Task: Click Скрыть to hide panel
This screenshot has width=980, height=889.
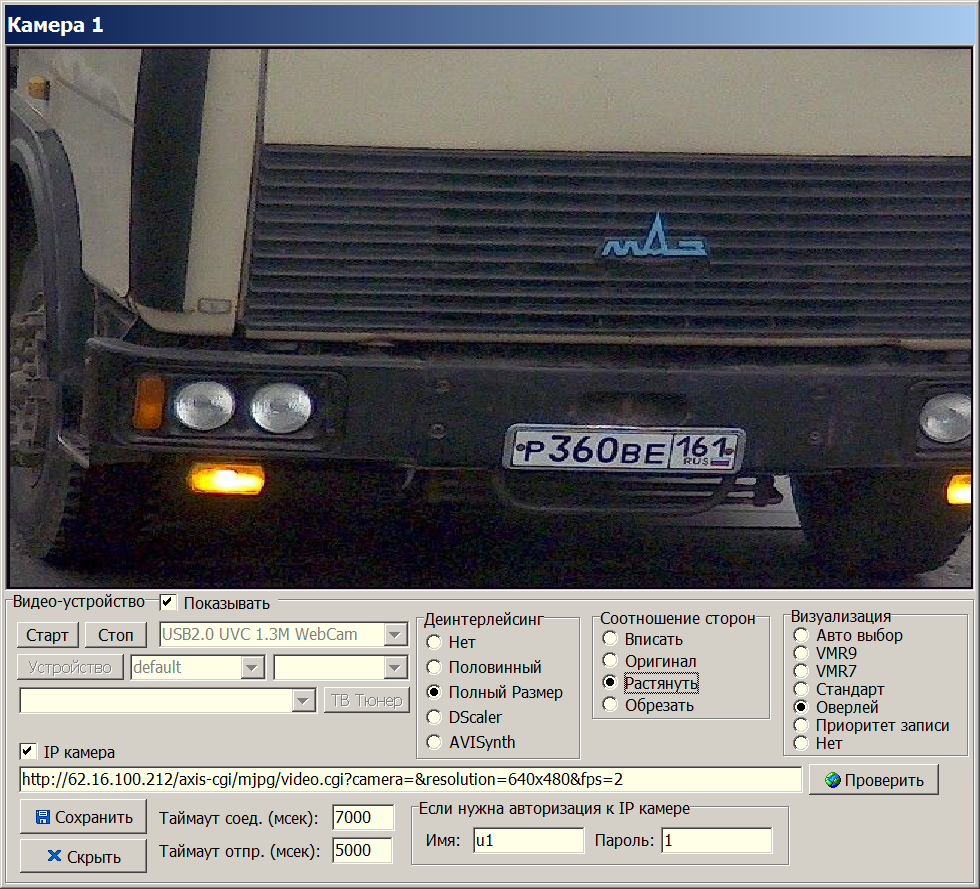Action: point(83,856)
